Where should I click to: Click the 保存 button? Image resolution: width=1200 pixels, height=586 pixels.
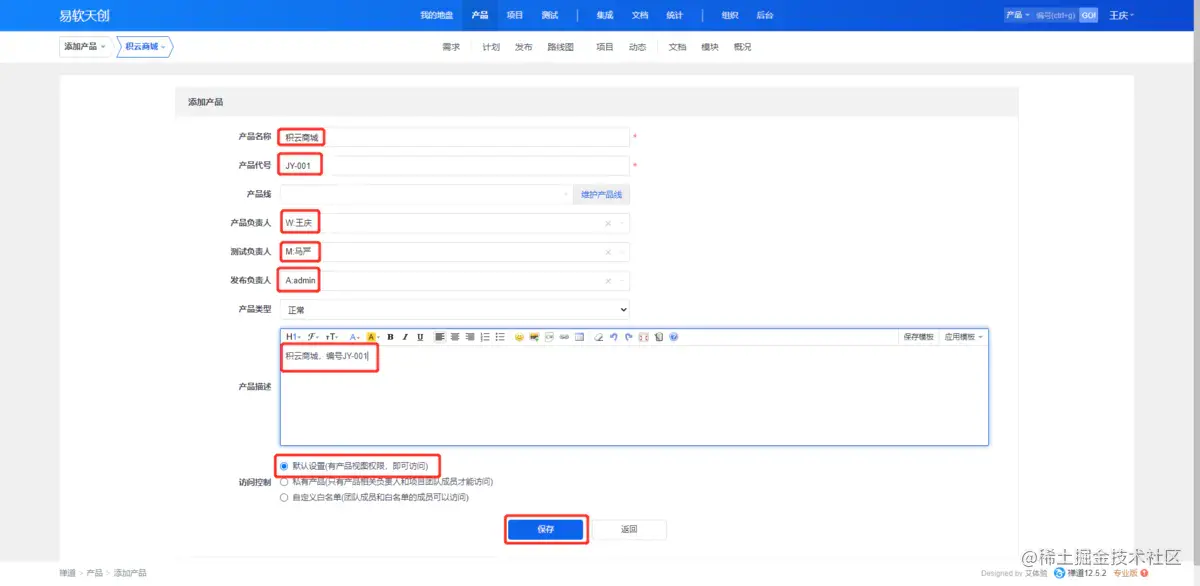(x=545, y=529)
